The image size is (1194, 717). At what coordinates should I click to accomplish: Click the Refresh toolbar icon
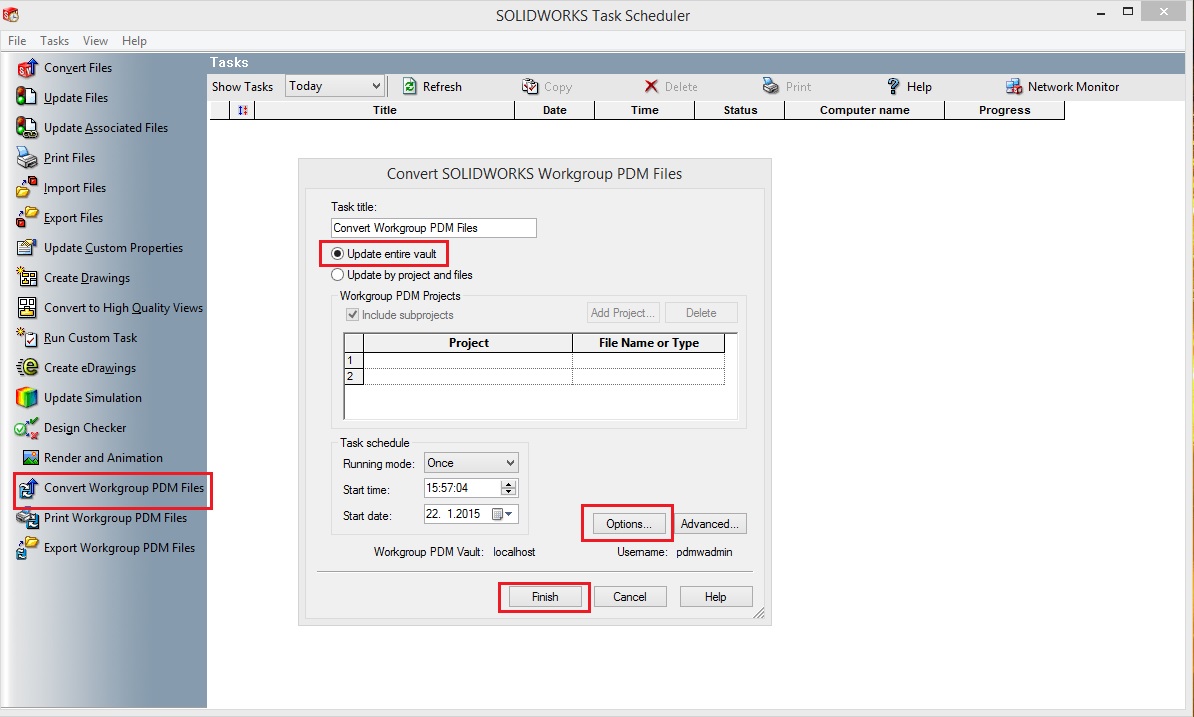click(410, 87)
